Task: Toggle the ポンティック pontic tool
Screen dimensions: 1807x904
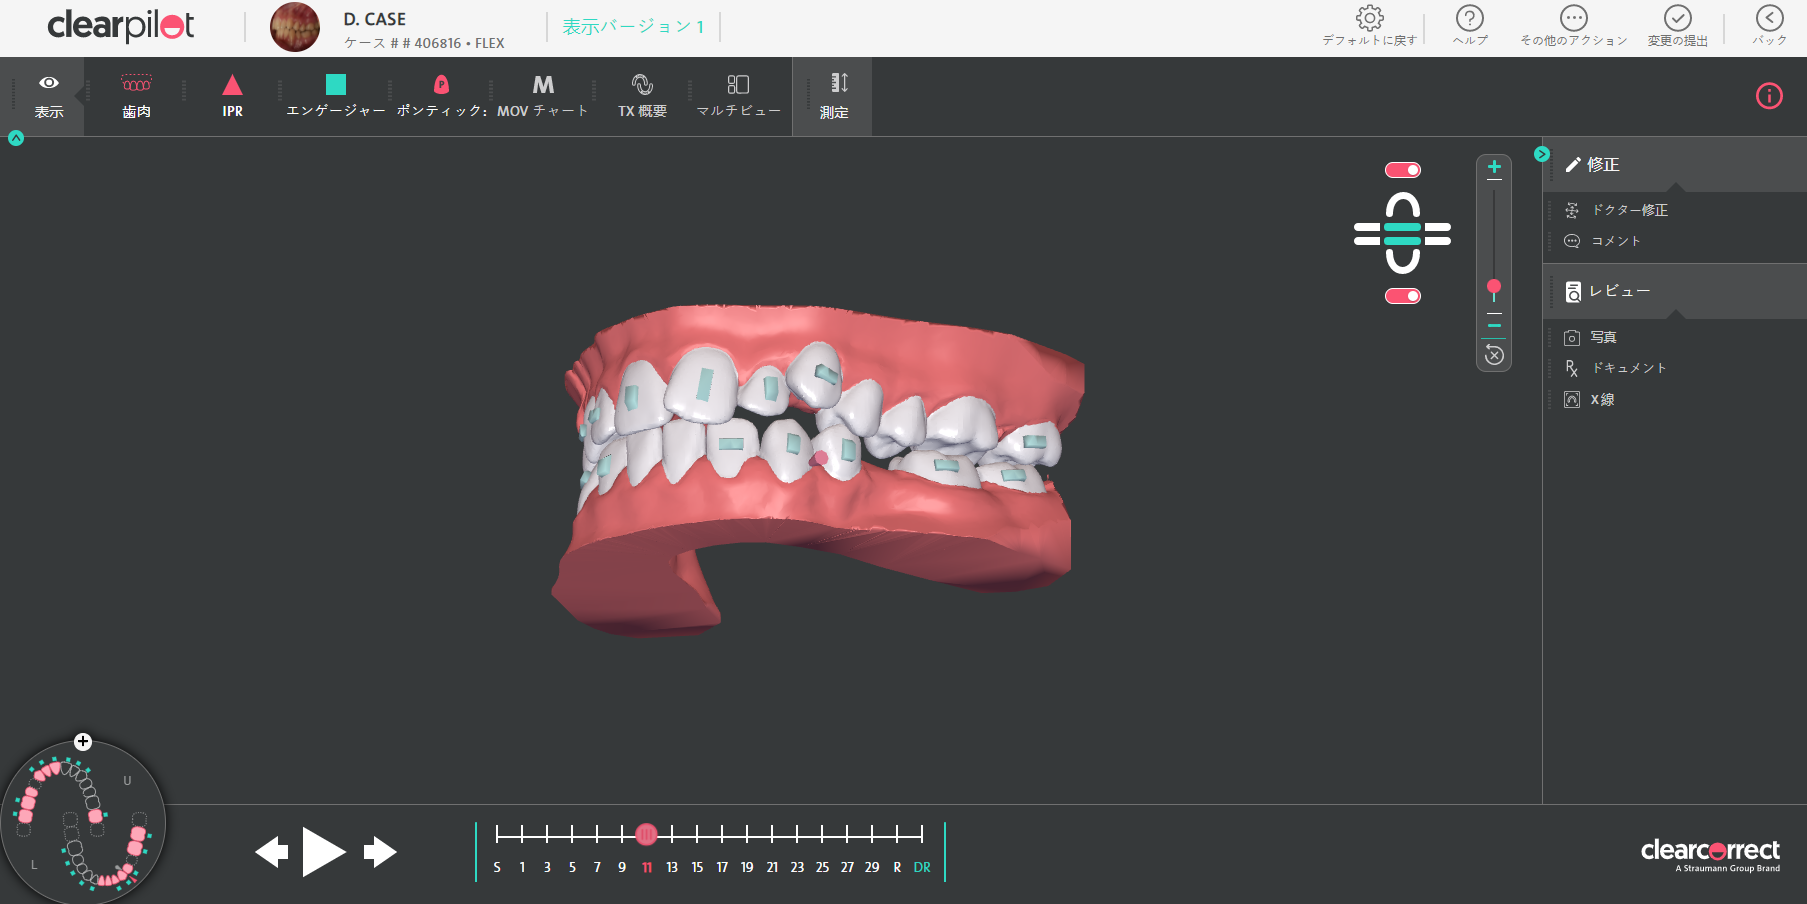Action: pos(441,96)
